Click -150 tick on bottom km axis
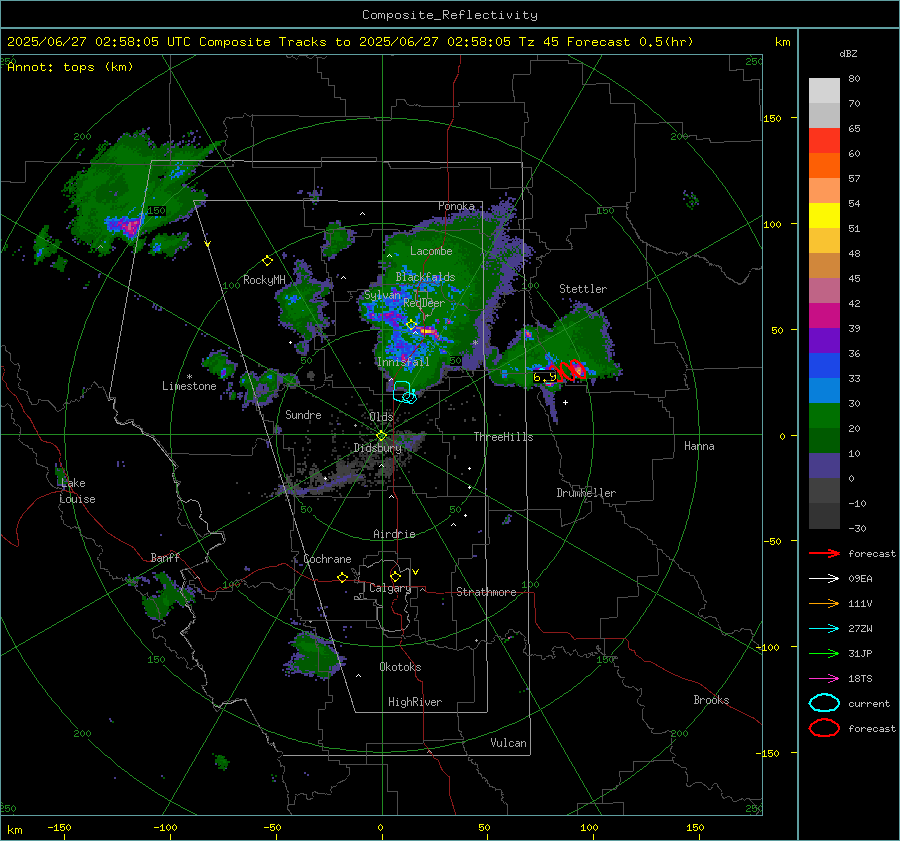The width and height of the screenshot is (900, 841). 59,828
